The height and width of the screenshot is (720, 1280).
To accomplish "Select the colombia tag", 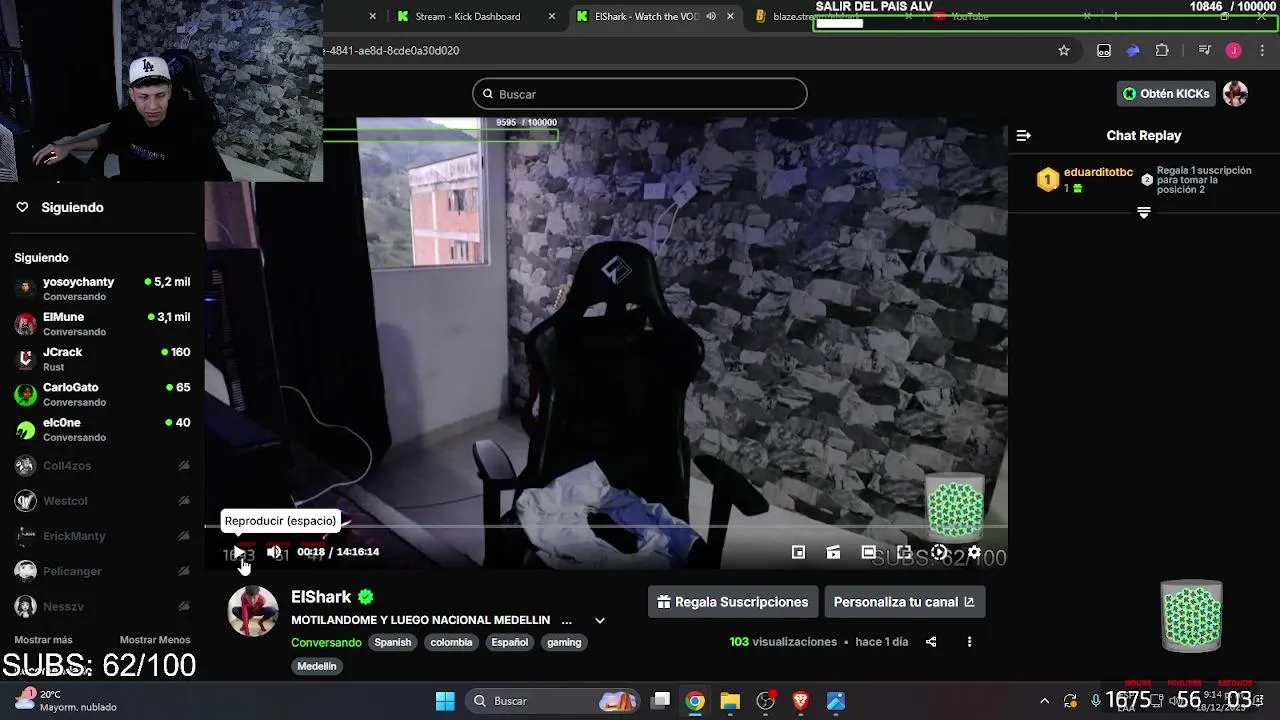I will point(451,642).
